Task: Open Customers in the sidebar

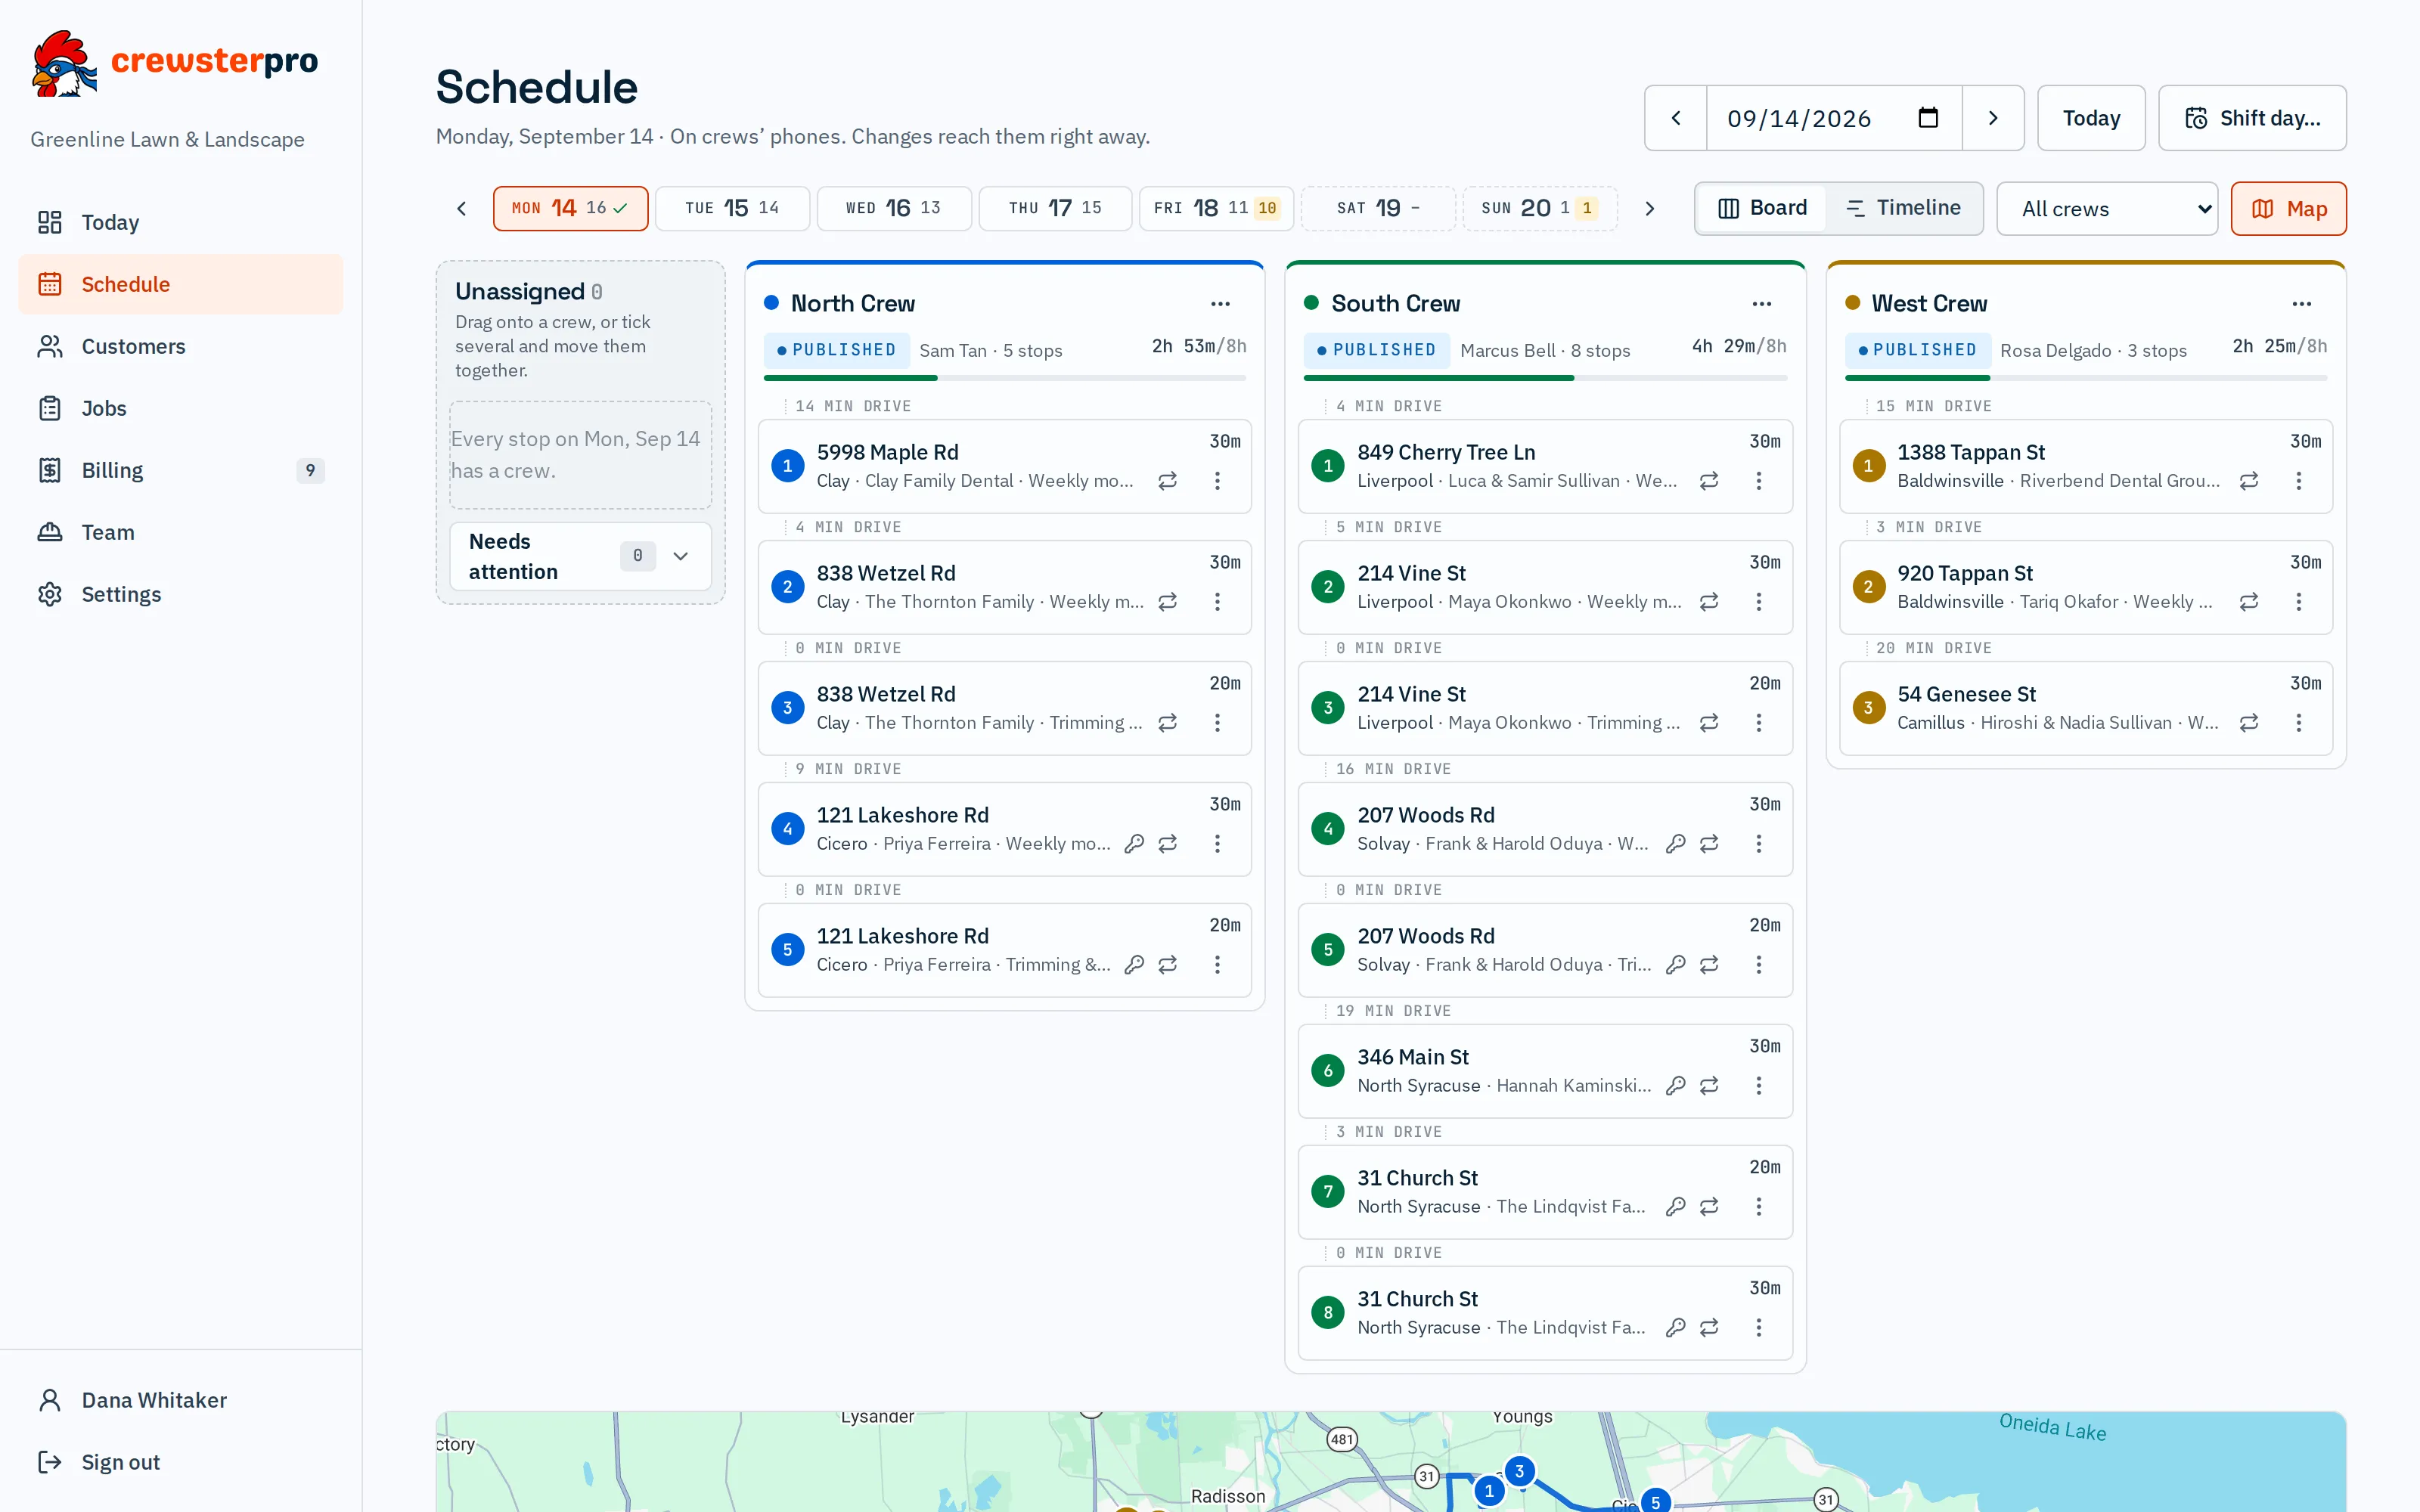Action: (180, 346)
